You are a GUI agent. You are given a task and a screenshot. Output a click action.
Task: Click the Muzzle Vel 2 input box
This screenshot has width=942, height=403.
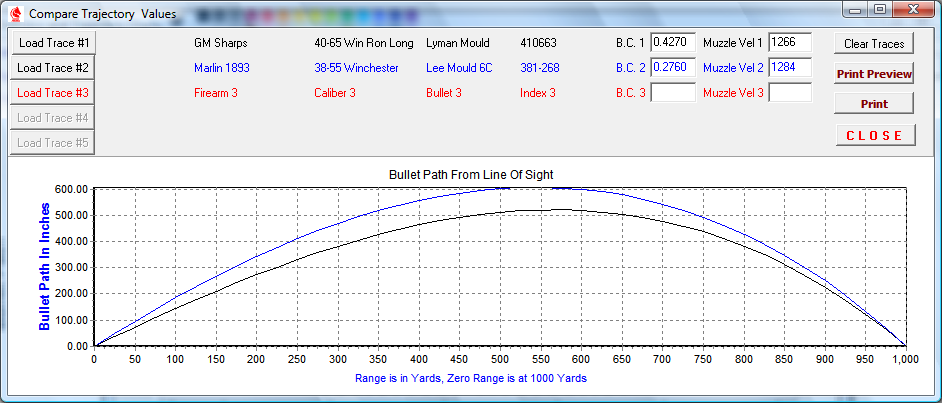[789, 68]
